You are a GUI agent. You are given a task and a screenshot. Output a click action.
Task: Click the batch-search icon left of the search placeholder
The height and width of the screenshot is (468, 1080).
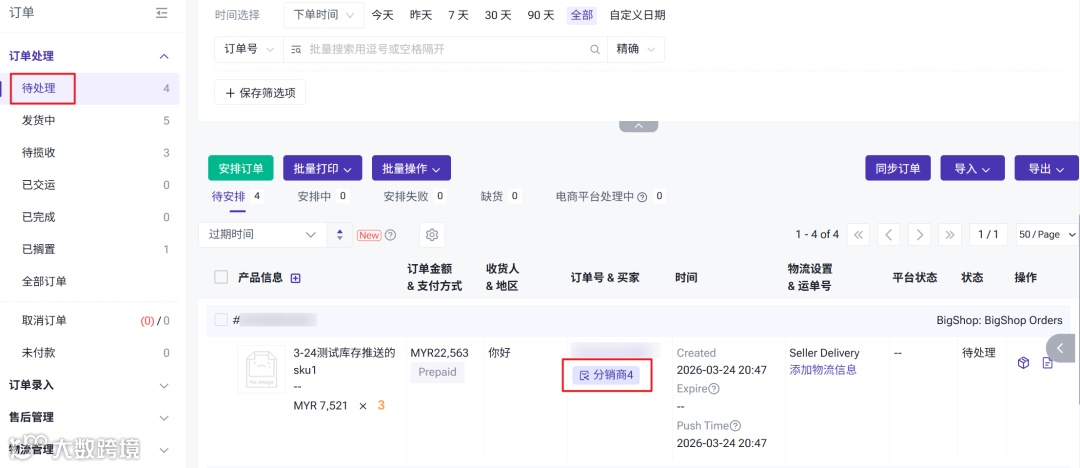[x=296, y=50]
